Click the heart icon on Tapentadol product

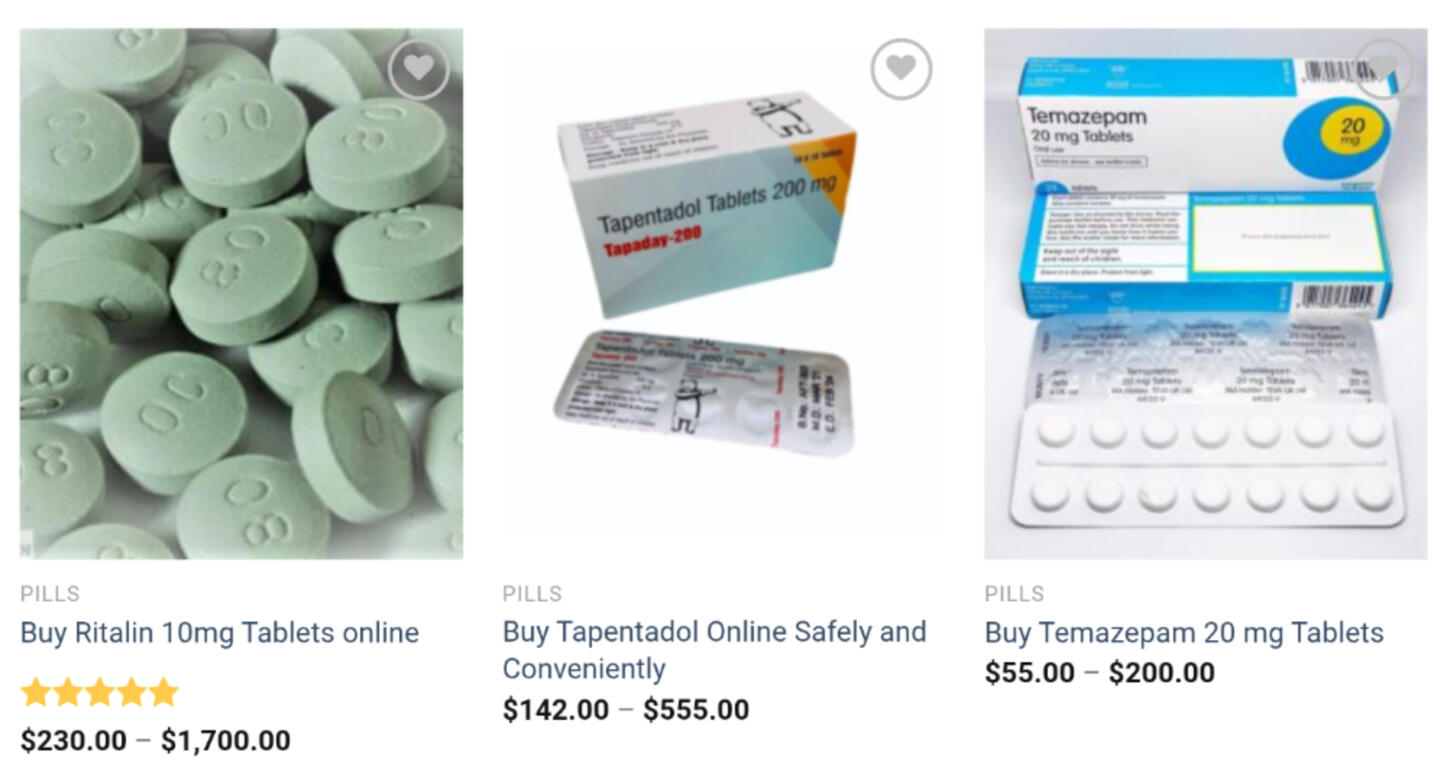(x=901, y=68)
